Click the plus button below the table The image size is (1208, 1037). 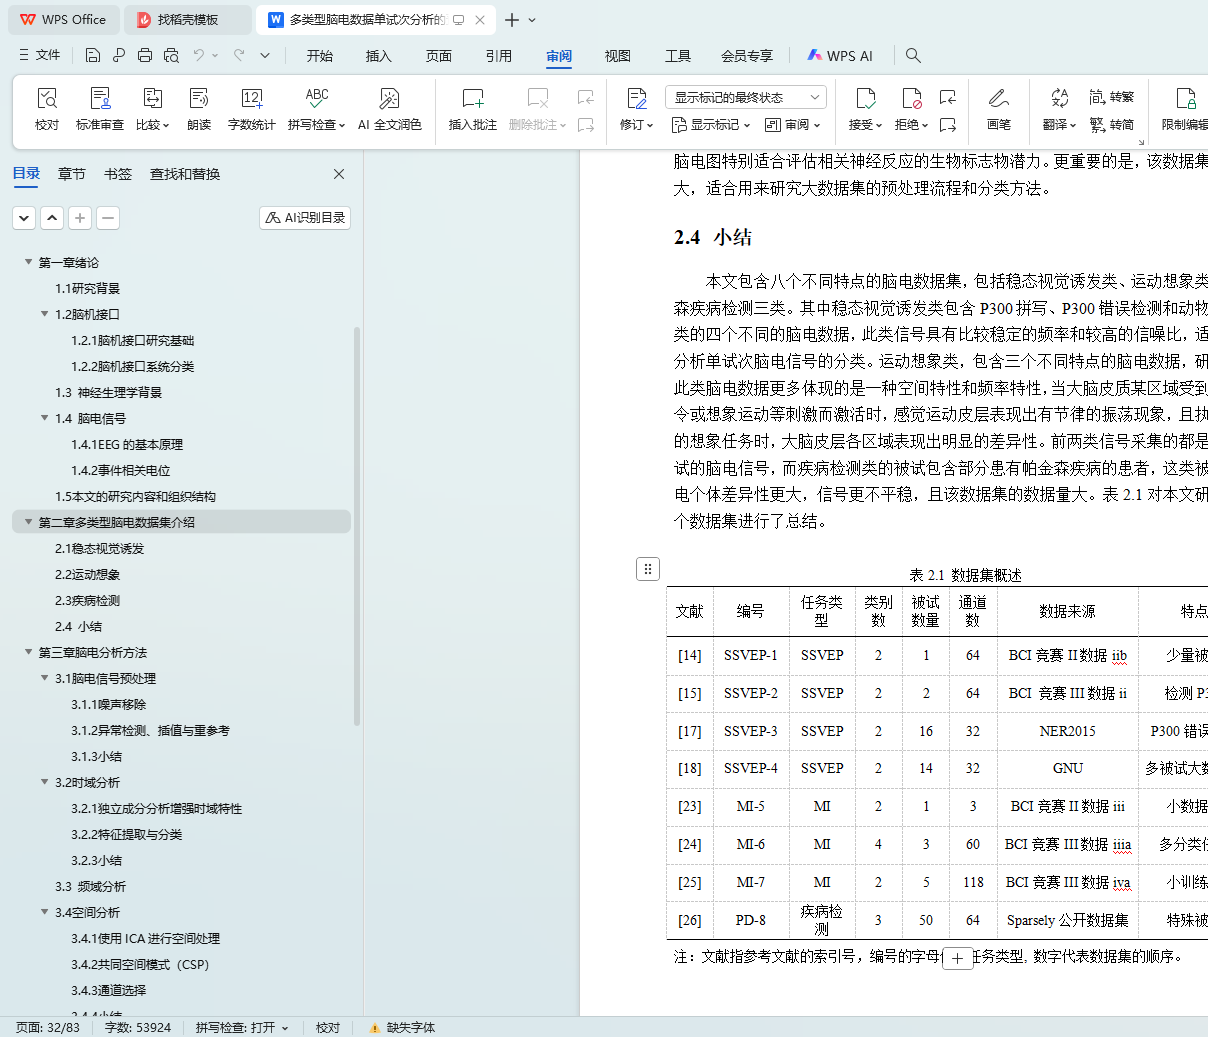(957, 958)
